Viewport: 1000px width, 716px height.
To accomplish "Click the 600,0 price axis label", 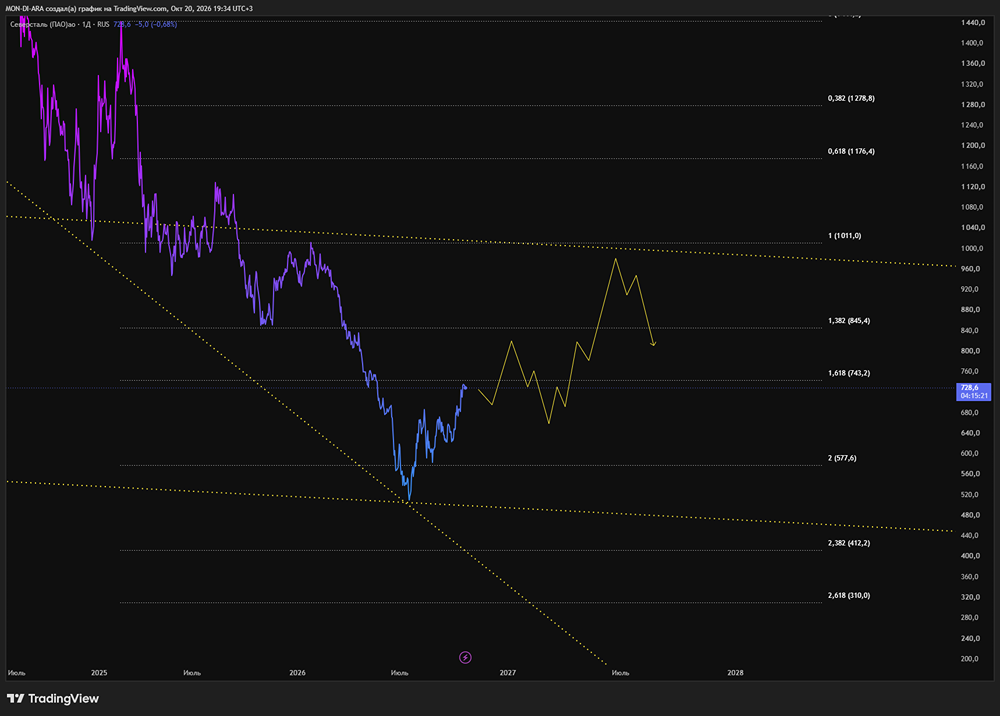I will 970,453.
